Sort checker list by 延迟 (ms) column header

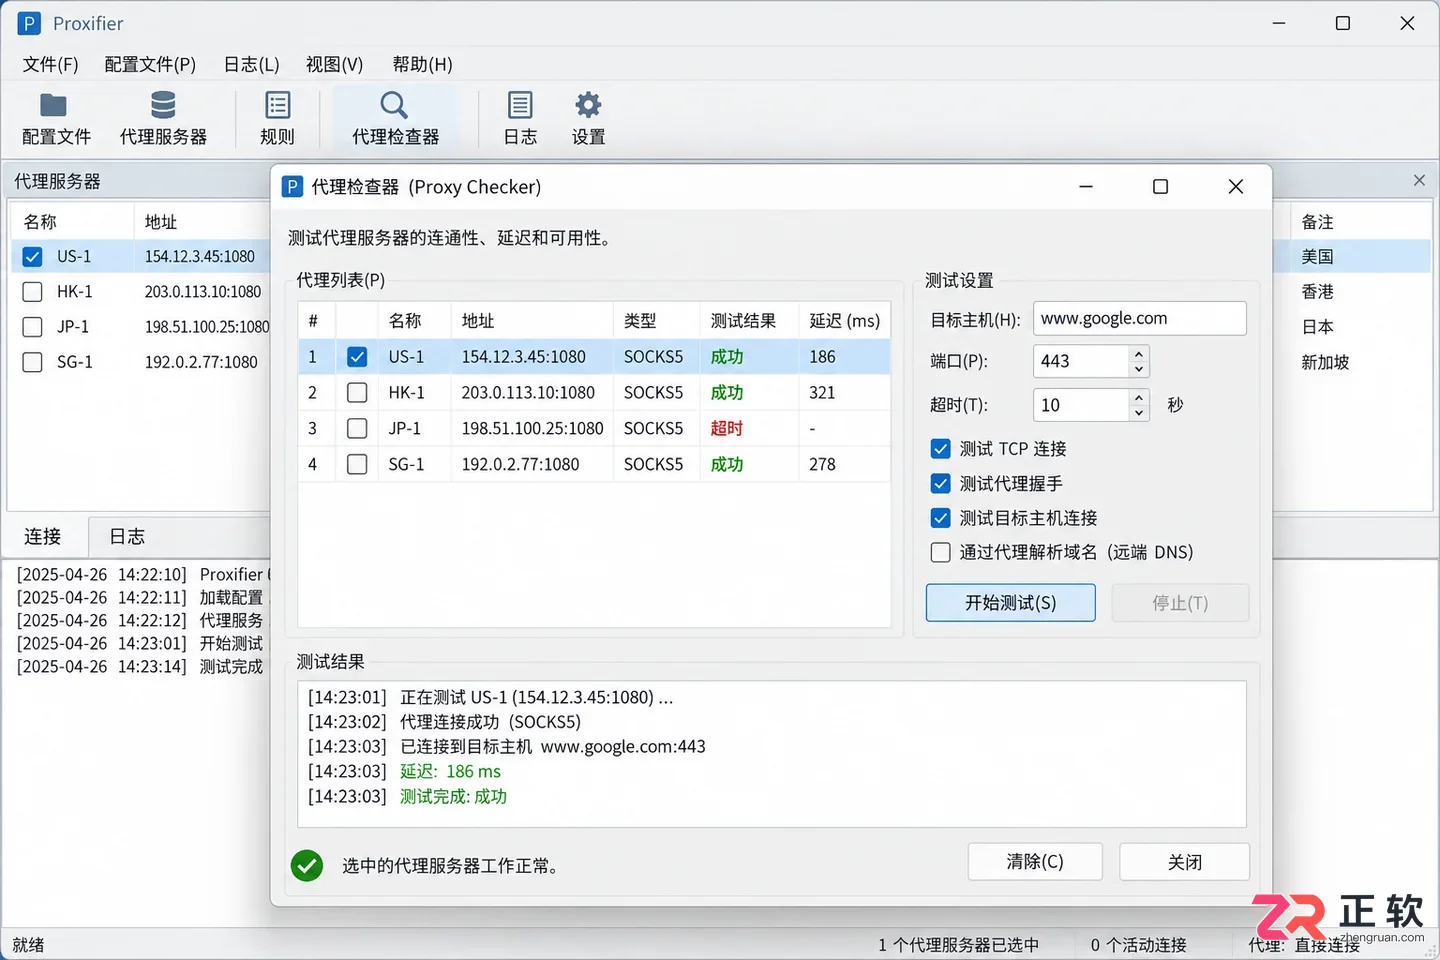[845, 321]
